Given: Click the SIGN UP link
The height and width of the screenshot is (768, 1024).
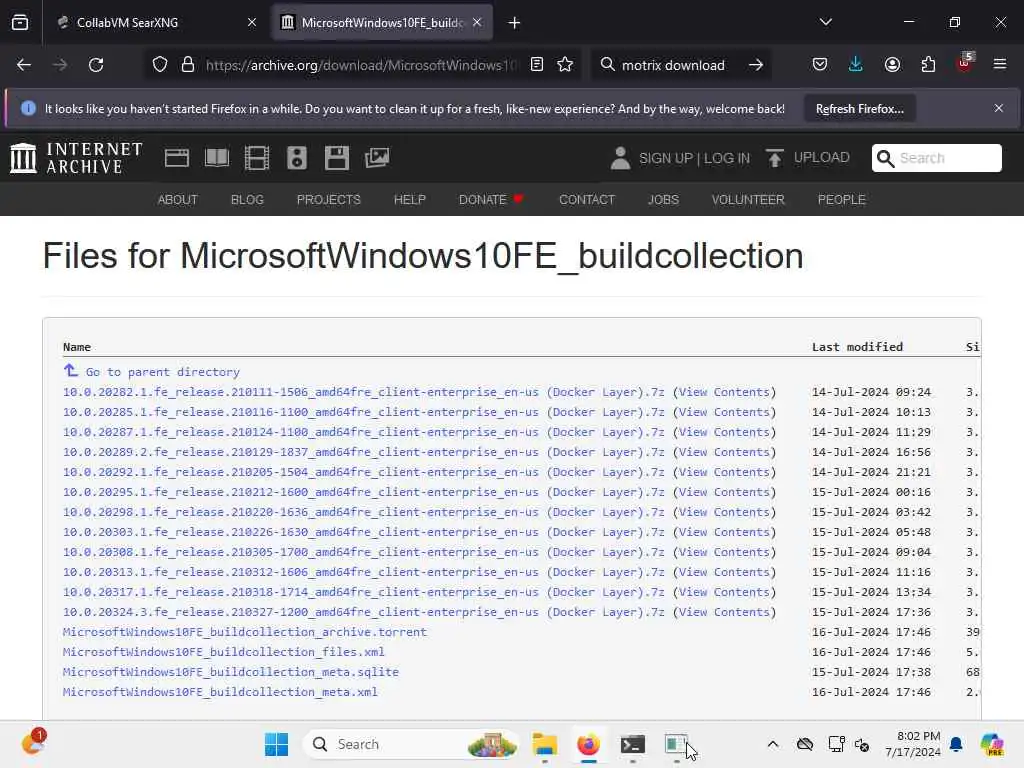Looking at the screenshot, I should pyautogui.click(x=665, y=159).
